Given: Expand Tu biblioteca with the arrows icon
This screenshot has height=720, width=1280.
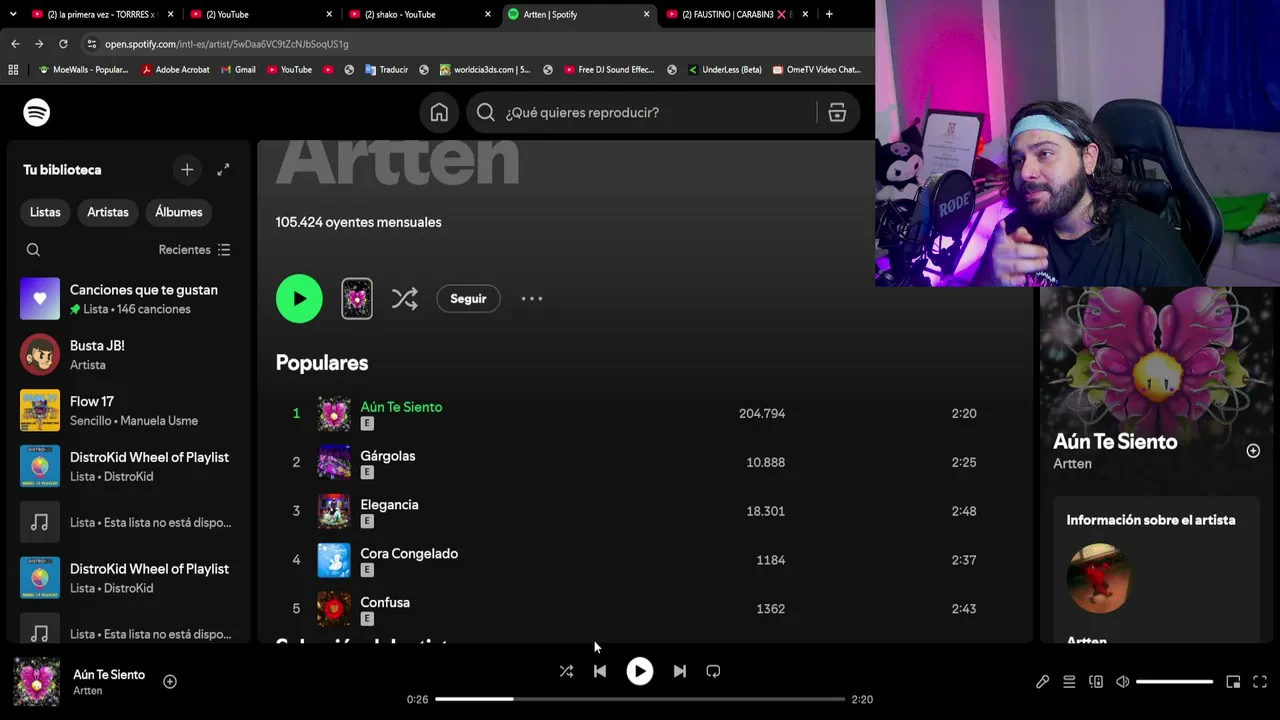Looking at the screenshot, I should pos(223,170).
